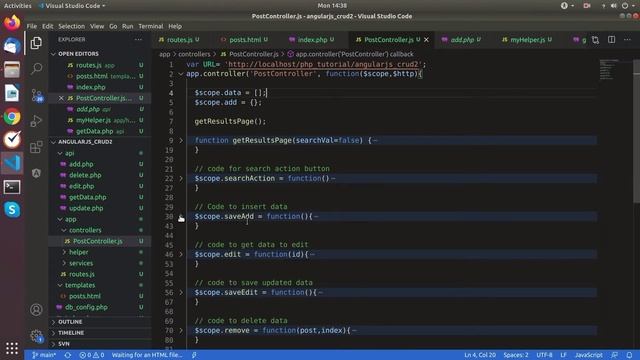Click the main branch indicator in status bar
Image resolution: width=640 pixels, height=360 pixels.
(x=44, y=355)
